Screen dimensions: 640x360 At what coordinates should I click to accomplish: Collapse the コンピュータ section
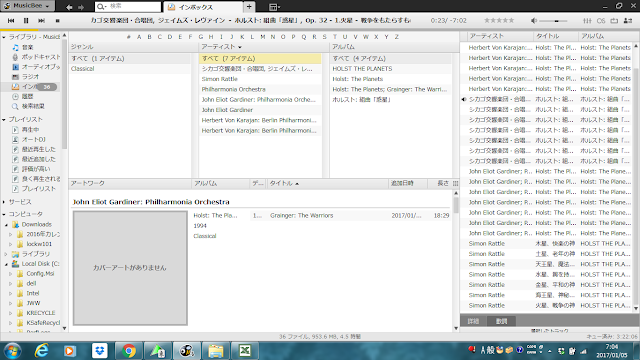click(x=4, y=214)
